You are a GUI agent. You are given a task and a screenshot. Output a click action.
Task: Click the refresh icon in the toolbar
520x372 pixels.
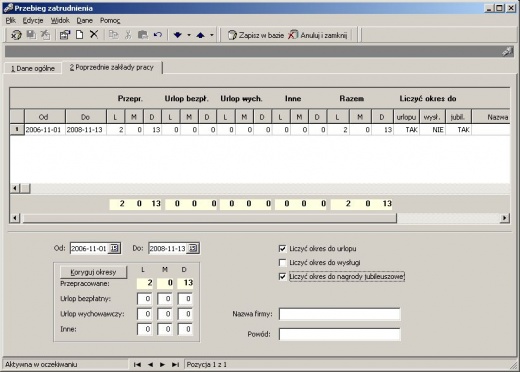click(x=16, y=35)
